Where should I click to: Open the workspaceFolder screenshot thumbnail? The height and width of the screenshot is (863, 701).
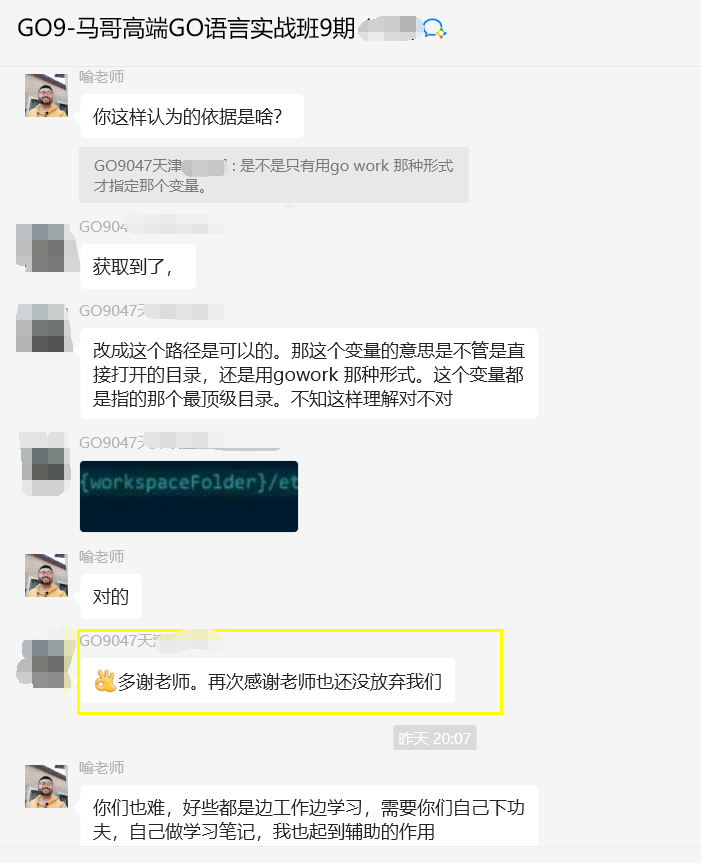point(189,496)
